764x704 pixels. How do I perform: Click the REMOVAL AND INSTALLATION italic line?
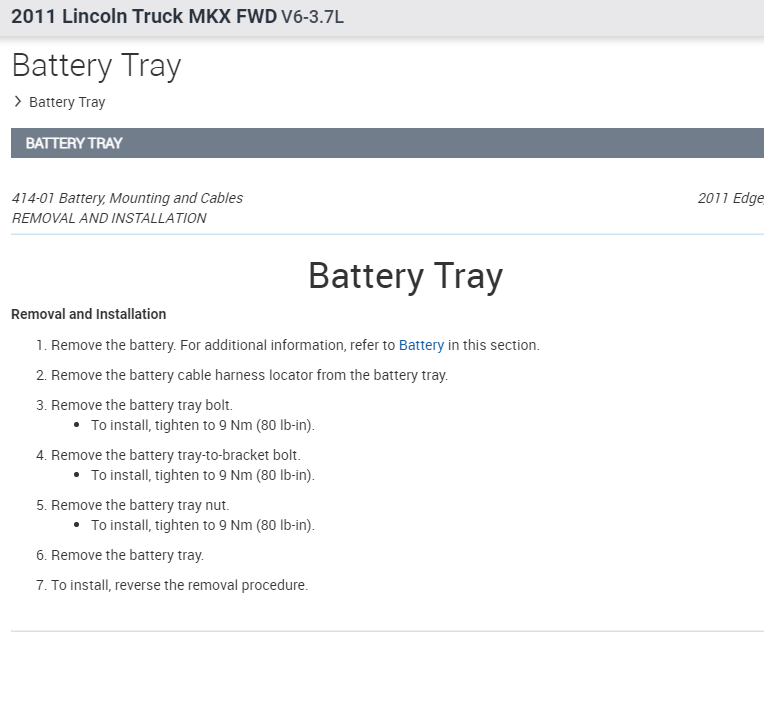pyautogui.click(x=109, y=218)
